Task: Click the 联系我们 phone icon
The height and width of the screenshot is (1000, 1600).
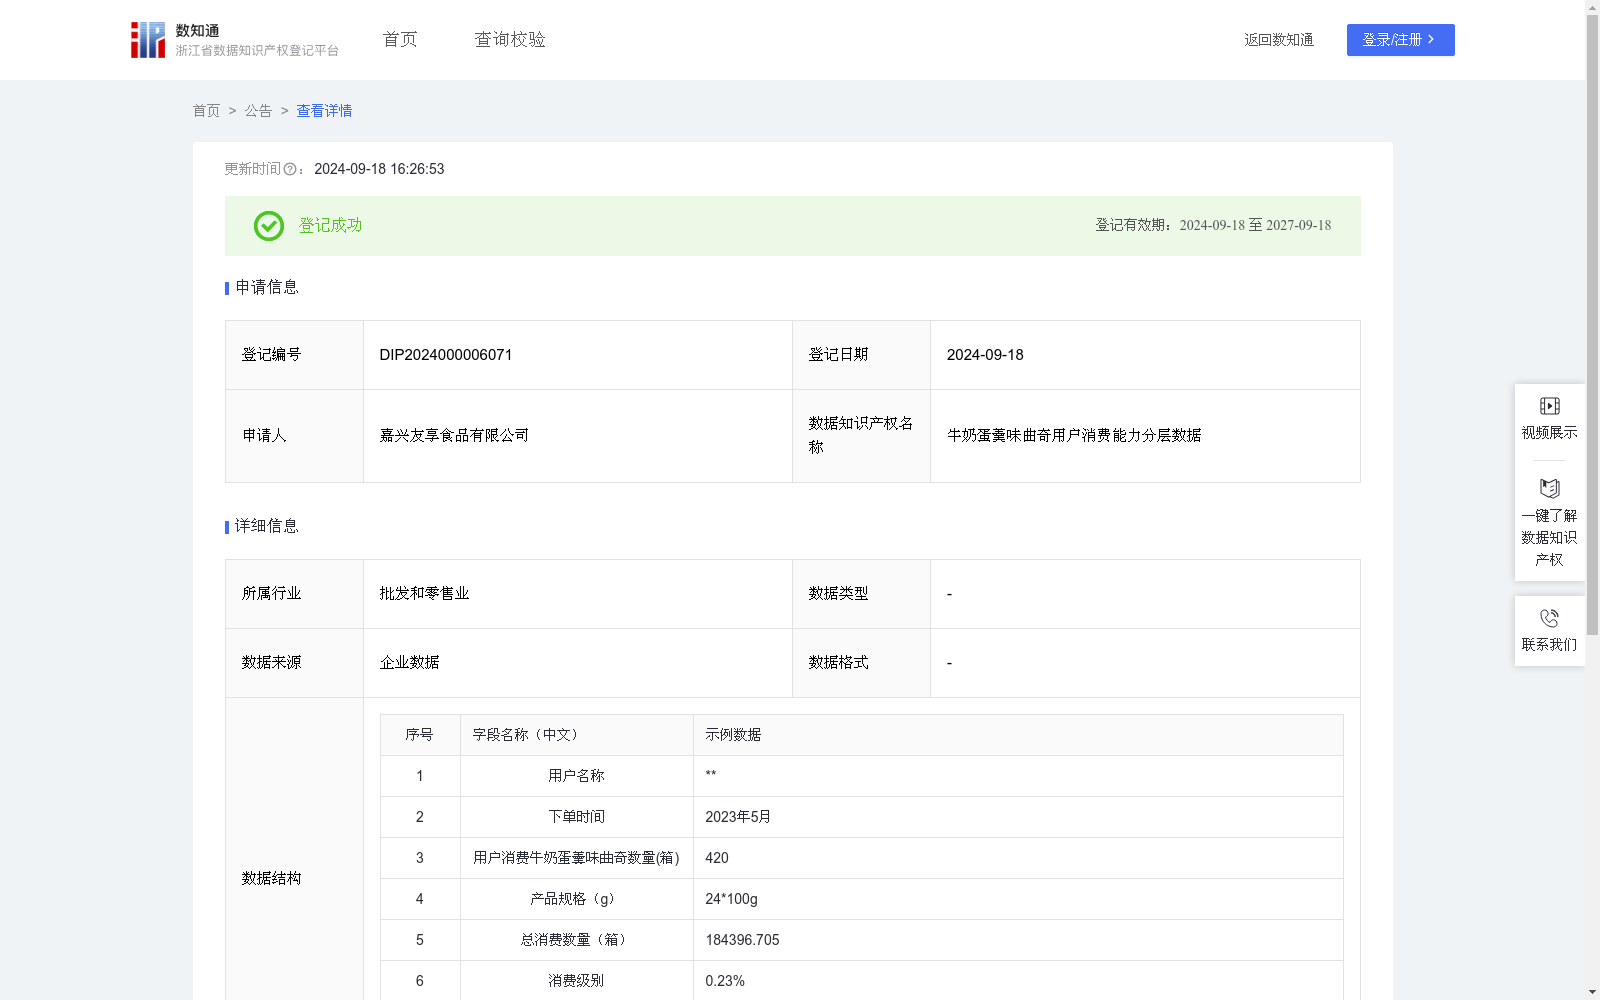Action: coord(1549,618)
